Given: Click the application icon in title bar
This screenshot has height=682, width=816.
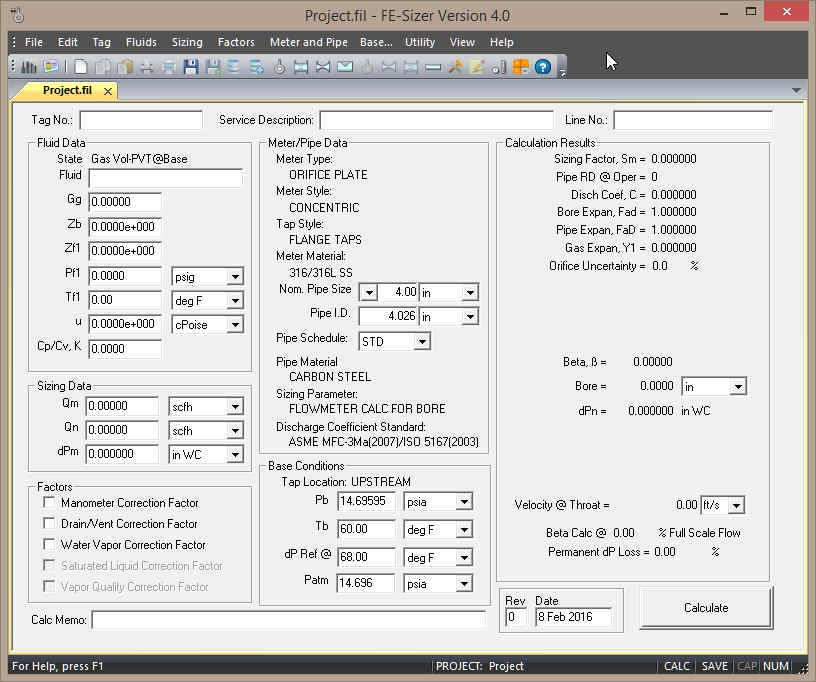Looking at the screenshot, I should 18,15.
